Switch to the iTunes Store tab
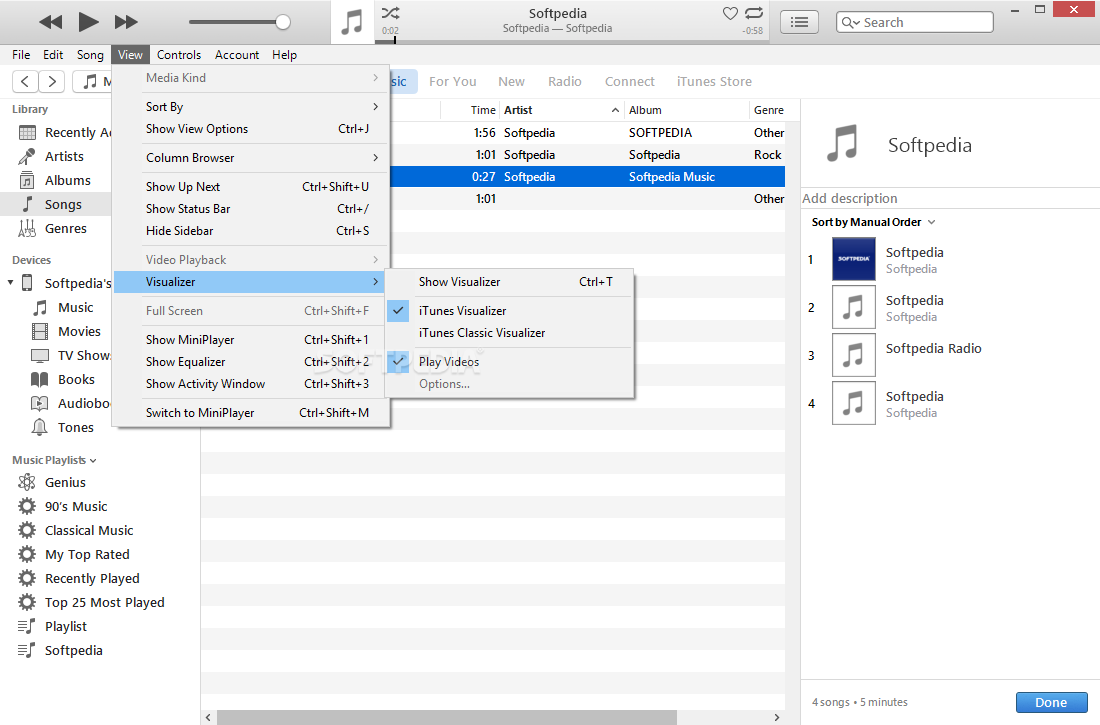 714,81
